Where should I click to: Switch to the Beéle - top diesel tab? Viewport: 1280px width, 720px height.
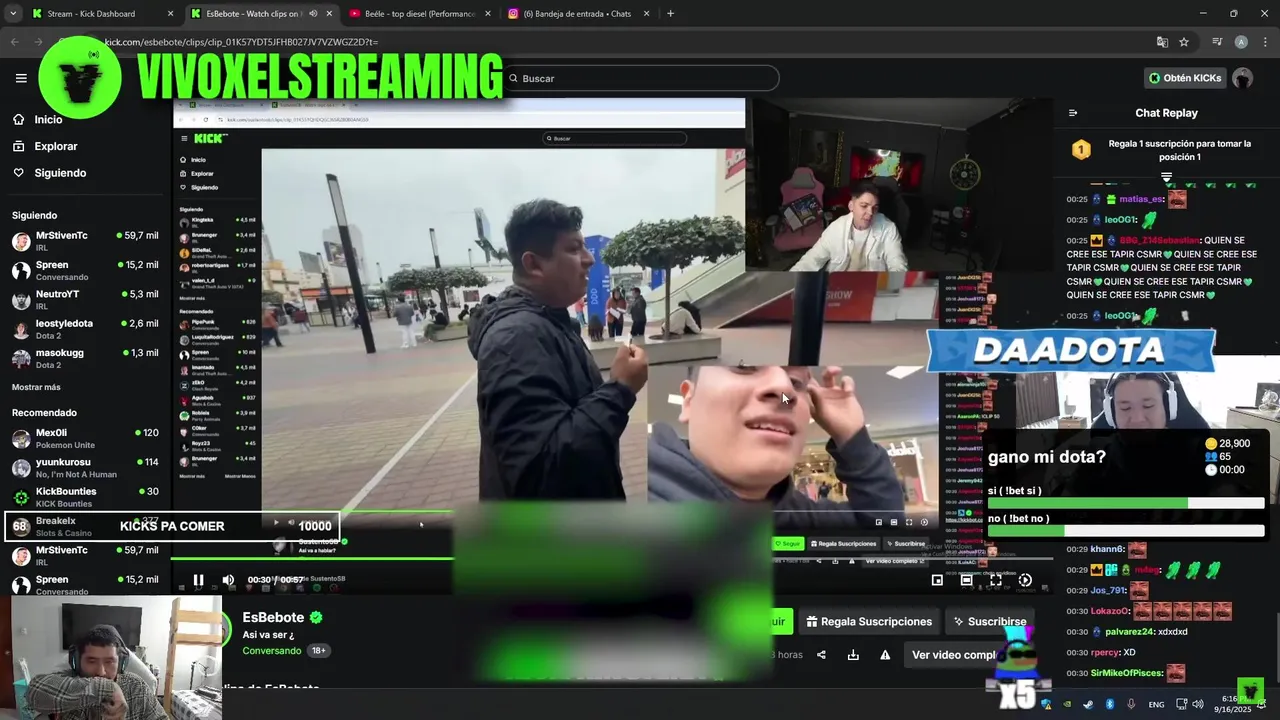[418, 14]
